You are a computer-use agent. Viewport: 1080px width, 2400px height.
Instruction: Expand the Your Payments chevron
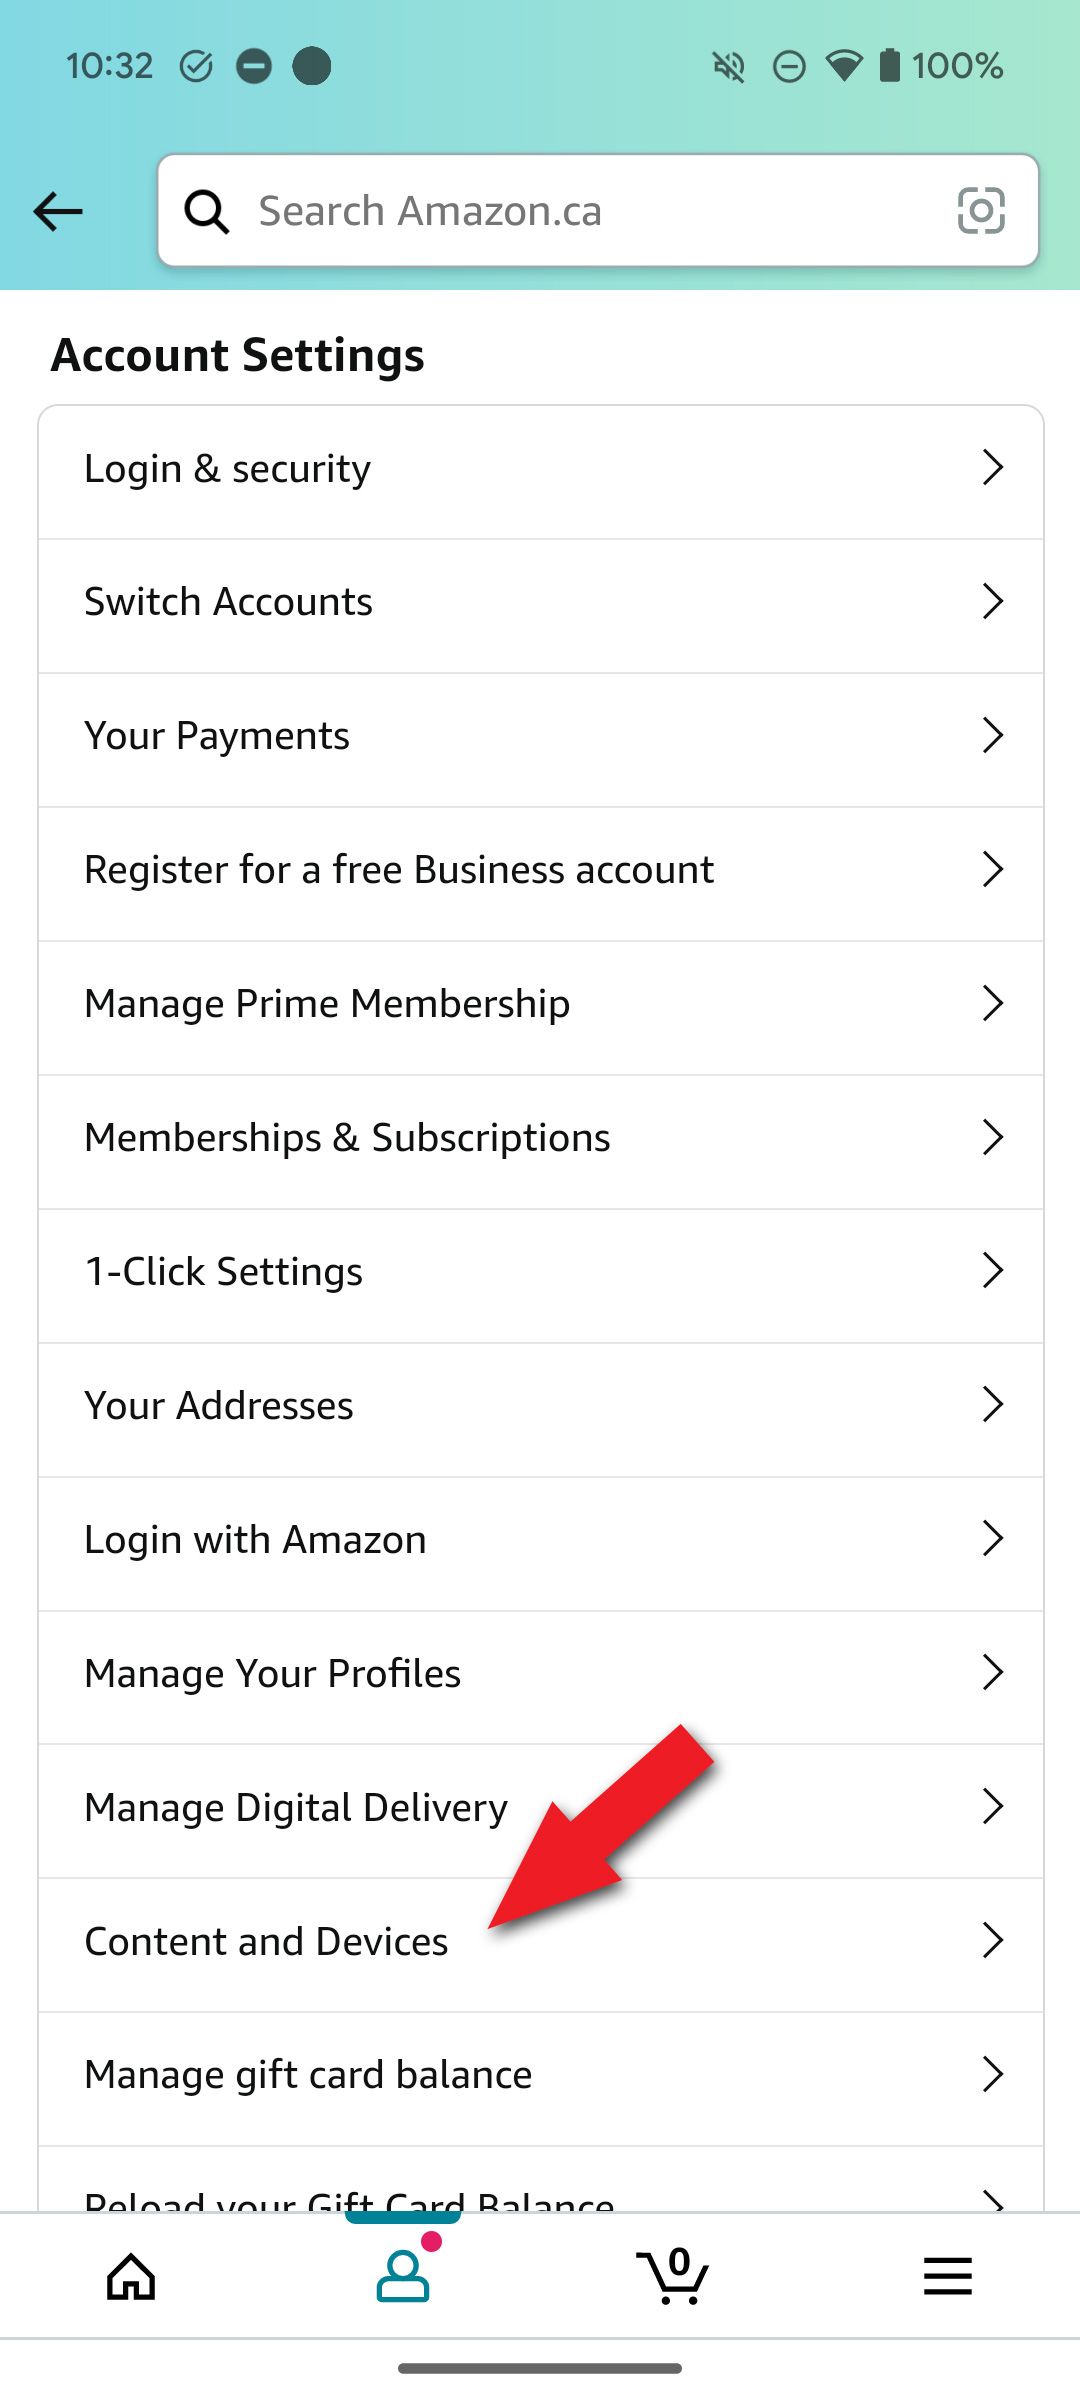[992, 736]
